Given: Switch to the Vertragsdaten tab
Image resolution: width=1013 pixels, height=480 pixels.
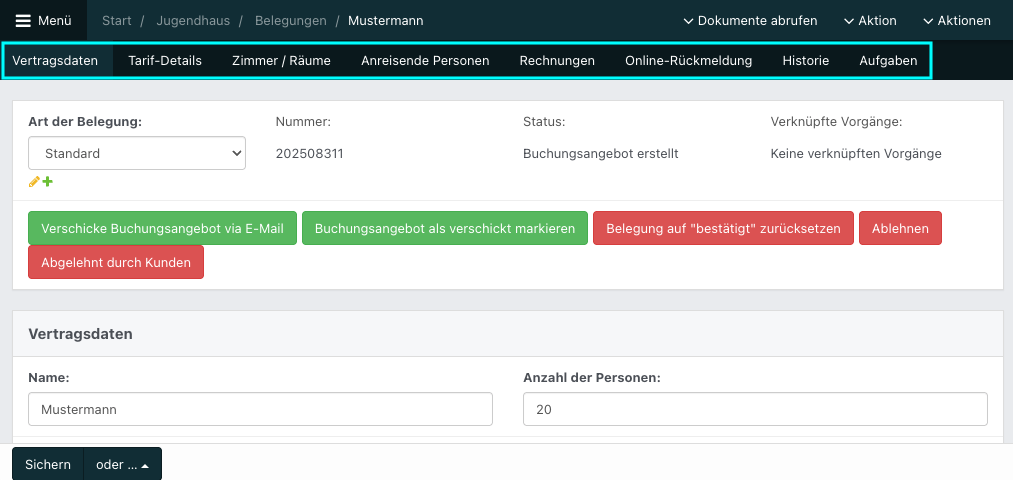Looking at the screenshot, I should (55, 61).
